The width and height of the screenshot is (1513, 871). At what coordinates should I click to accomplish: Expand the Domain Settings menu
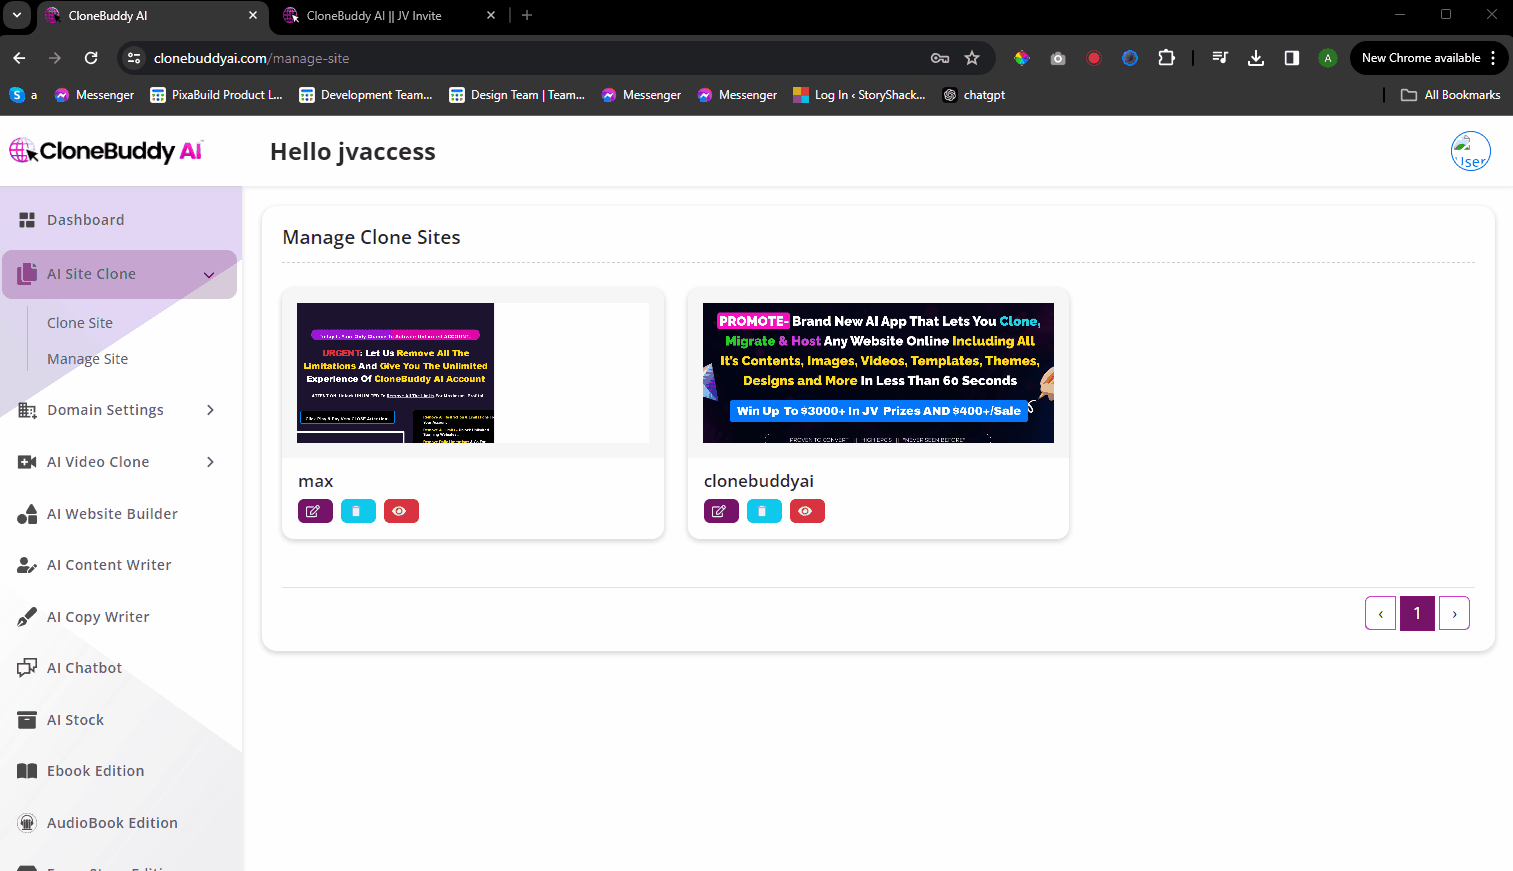click(105, 409)
